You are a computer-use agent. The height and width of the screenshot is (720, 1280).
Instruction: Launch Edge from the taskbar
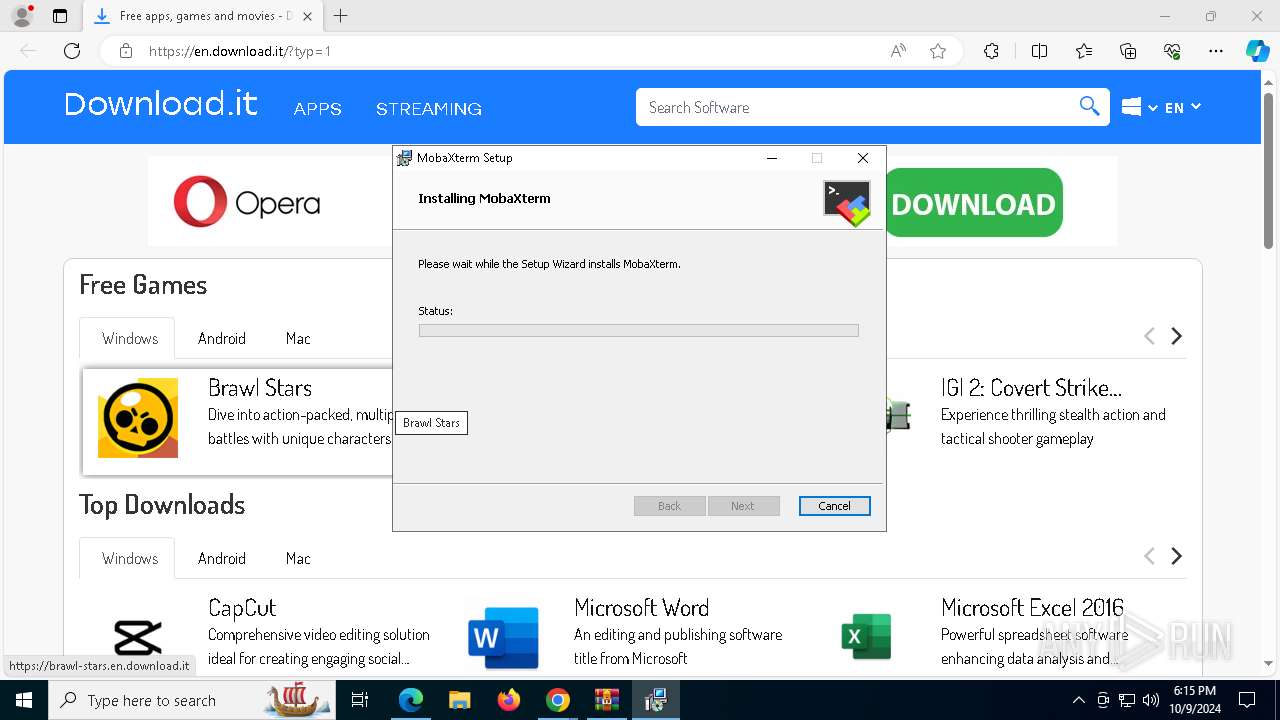(411, 700)
